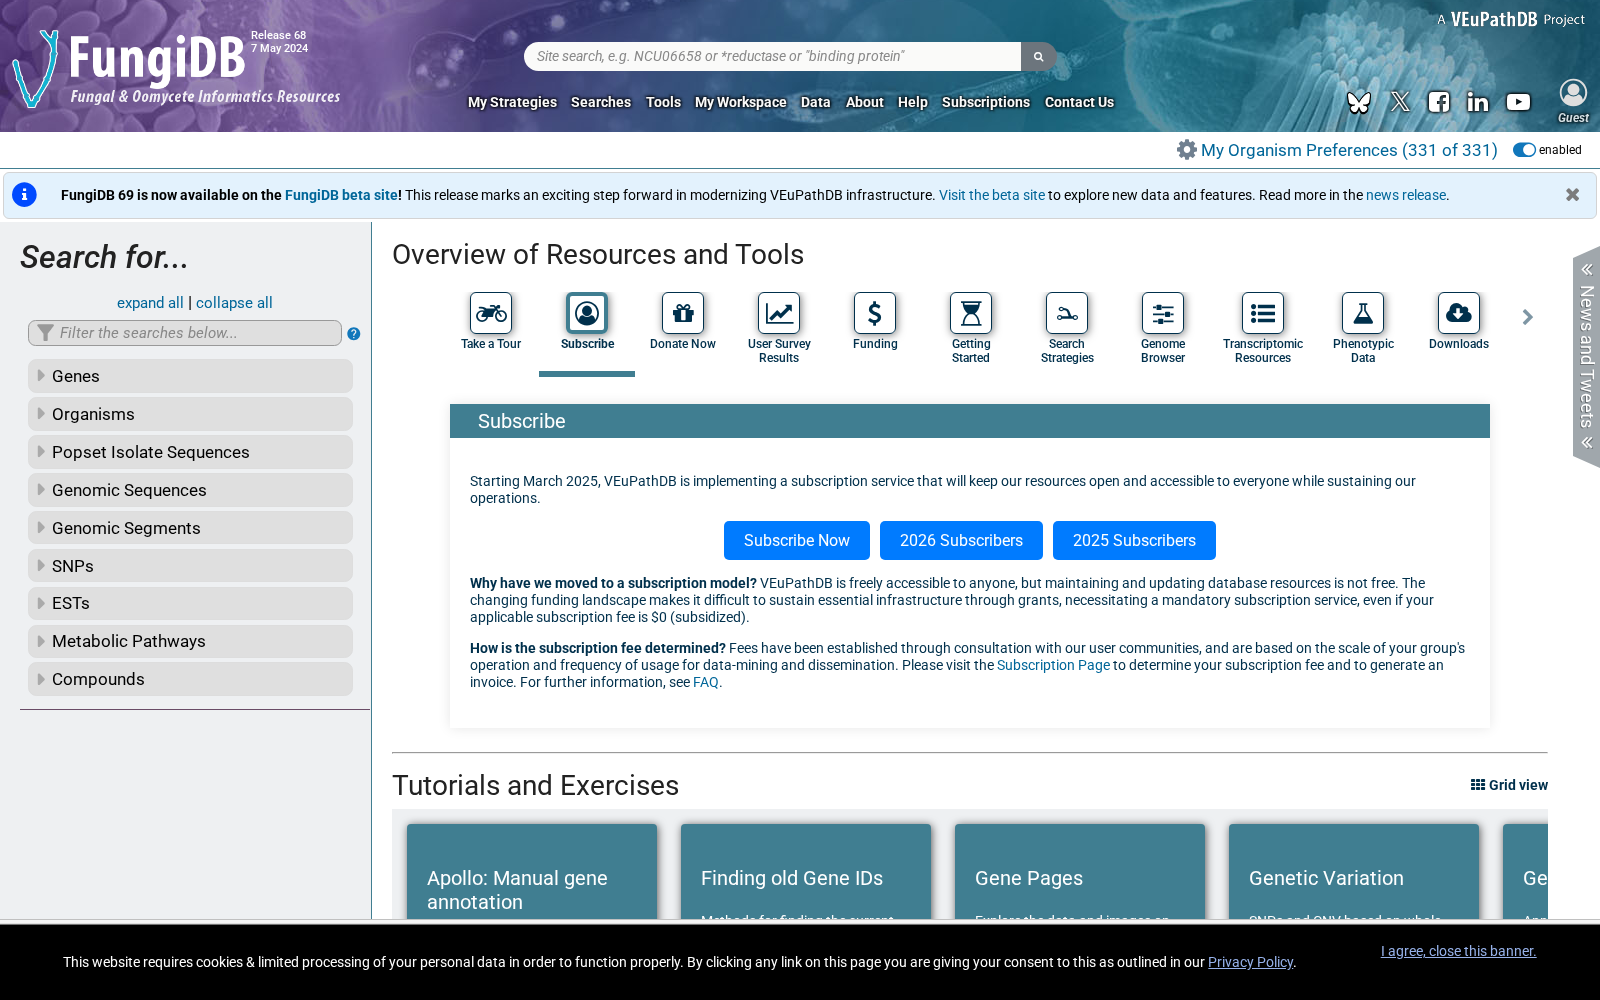Expand the Genomic Segments category
This screenshot has height=1000, width=1600.
tap(190, 528)
